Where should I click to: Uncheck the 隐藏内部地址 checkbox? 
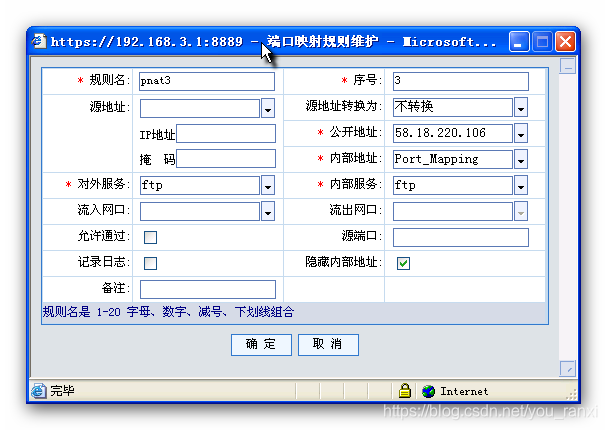point(403,263)
